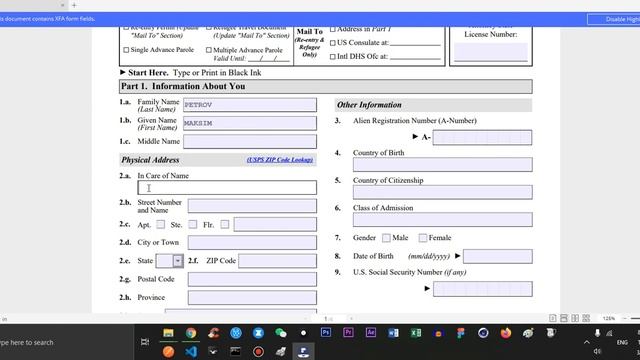Click the License Number field
This screenshot has width=640, height=360.
tap(491, 52)
